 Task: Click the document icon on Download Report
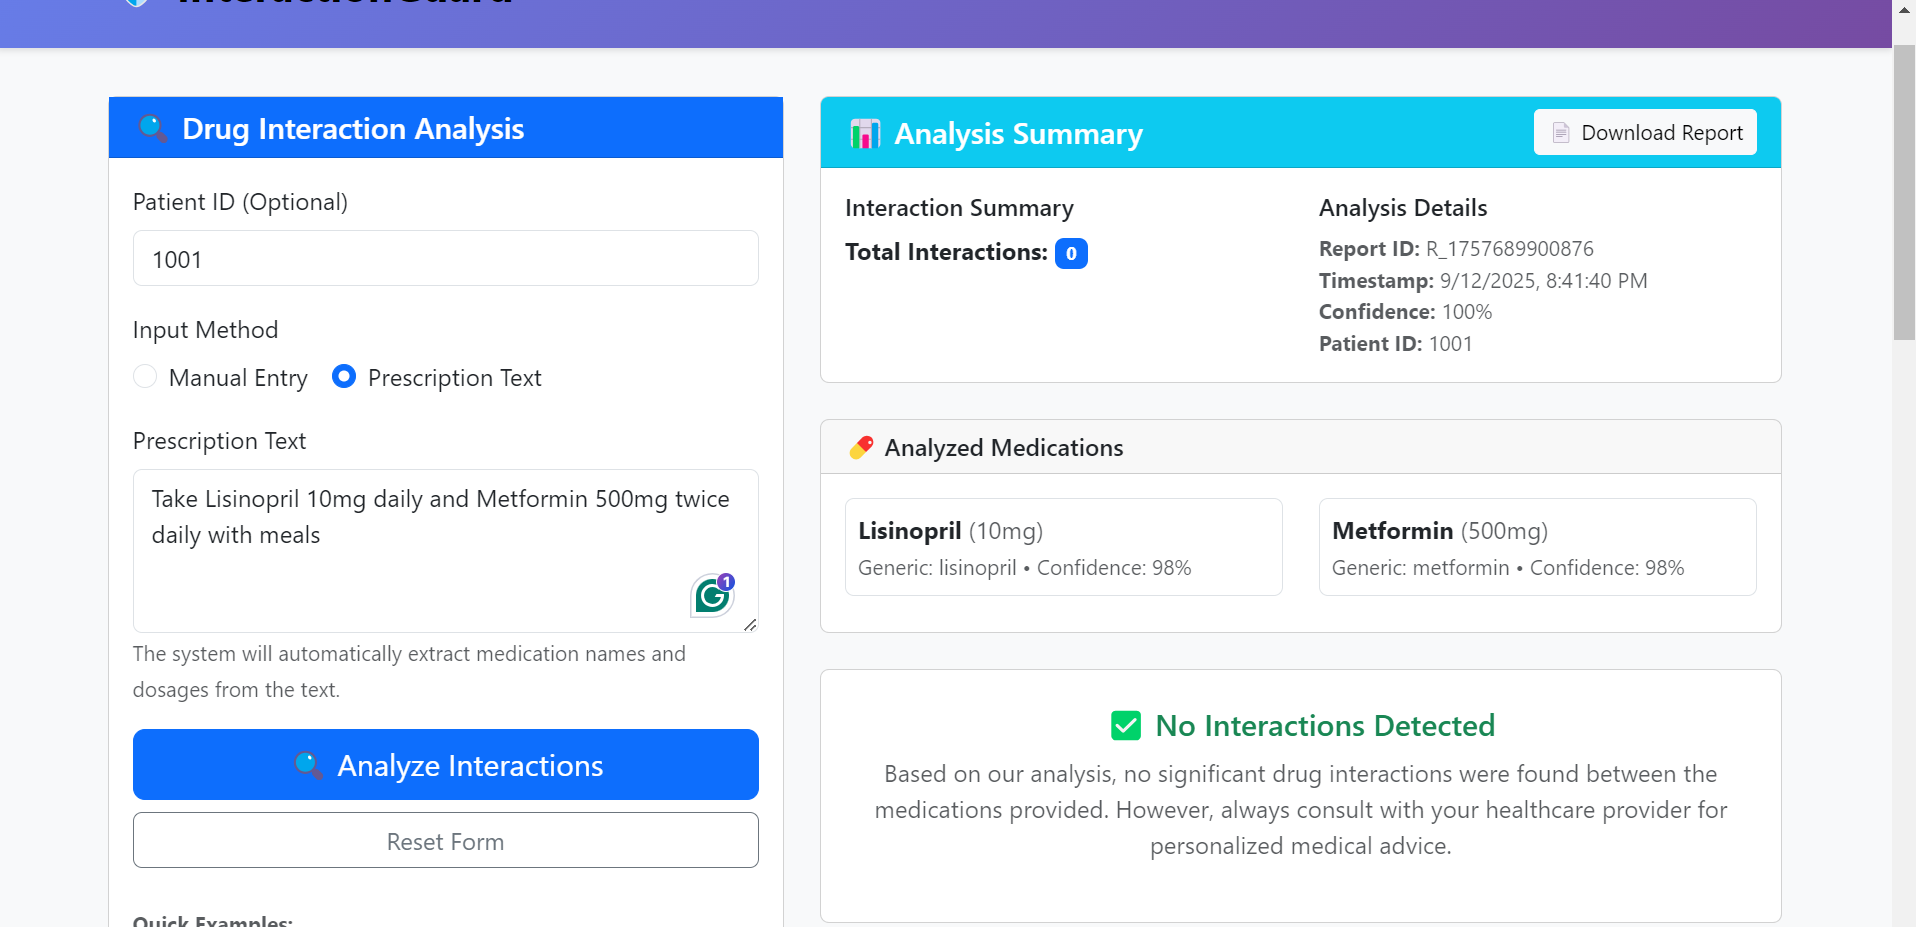[1560, 133]
